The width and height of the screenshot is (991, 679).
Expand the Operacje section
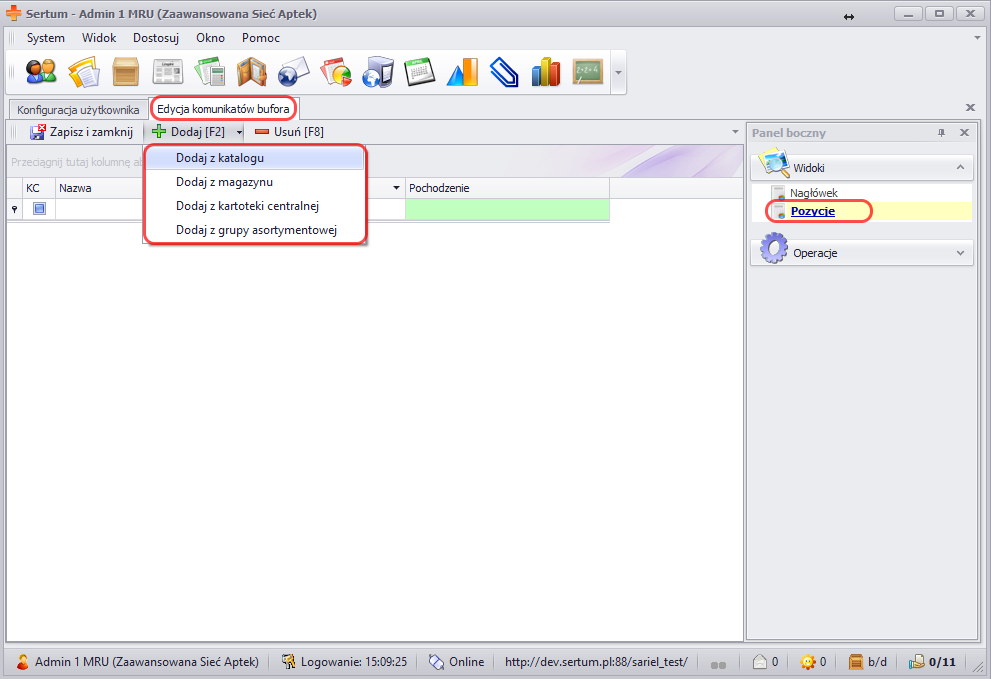tap(958, 253)
